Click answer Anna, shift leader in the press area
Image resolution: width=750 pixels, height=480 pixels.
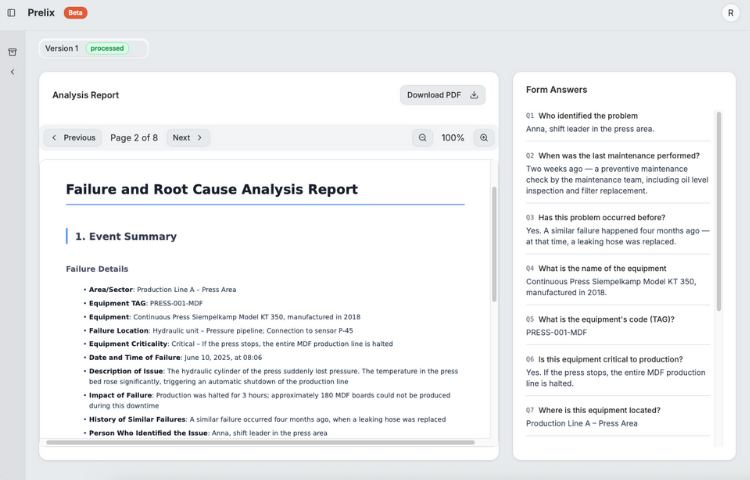pyautogui.click(x=590, y=129)
